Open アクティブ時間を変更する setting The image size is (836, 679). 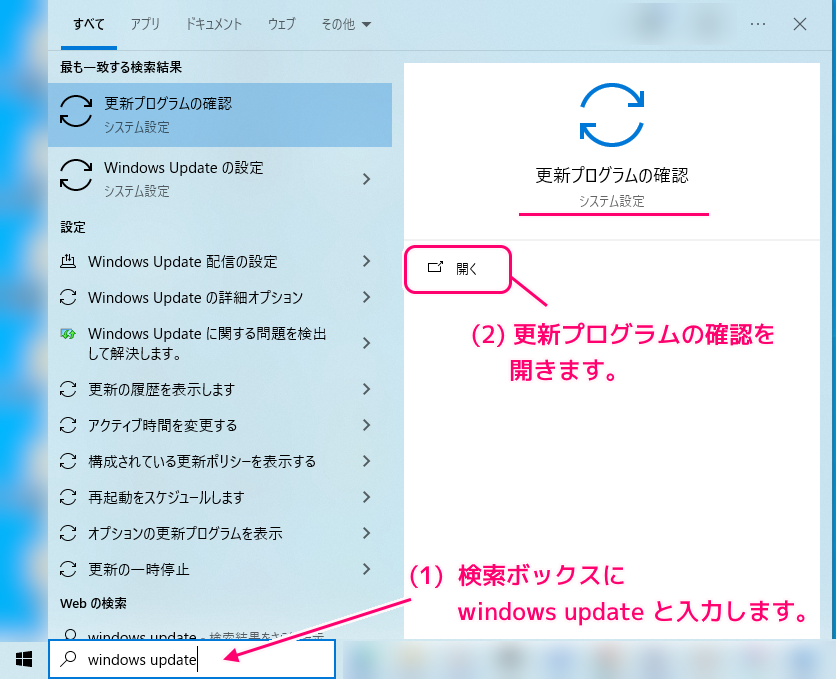[x=162, y=425]
